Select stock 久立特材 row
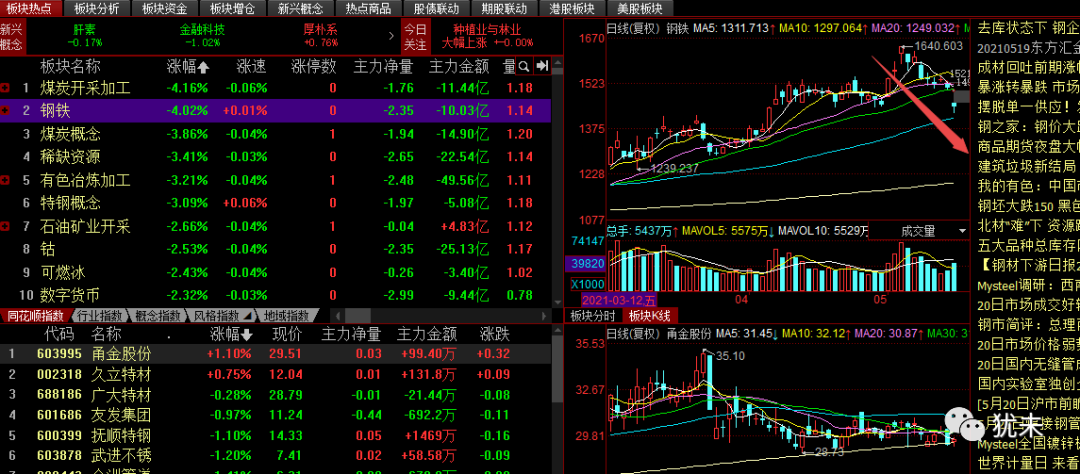 pos(276,375)
